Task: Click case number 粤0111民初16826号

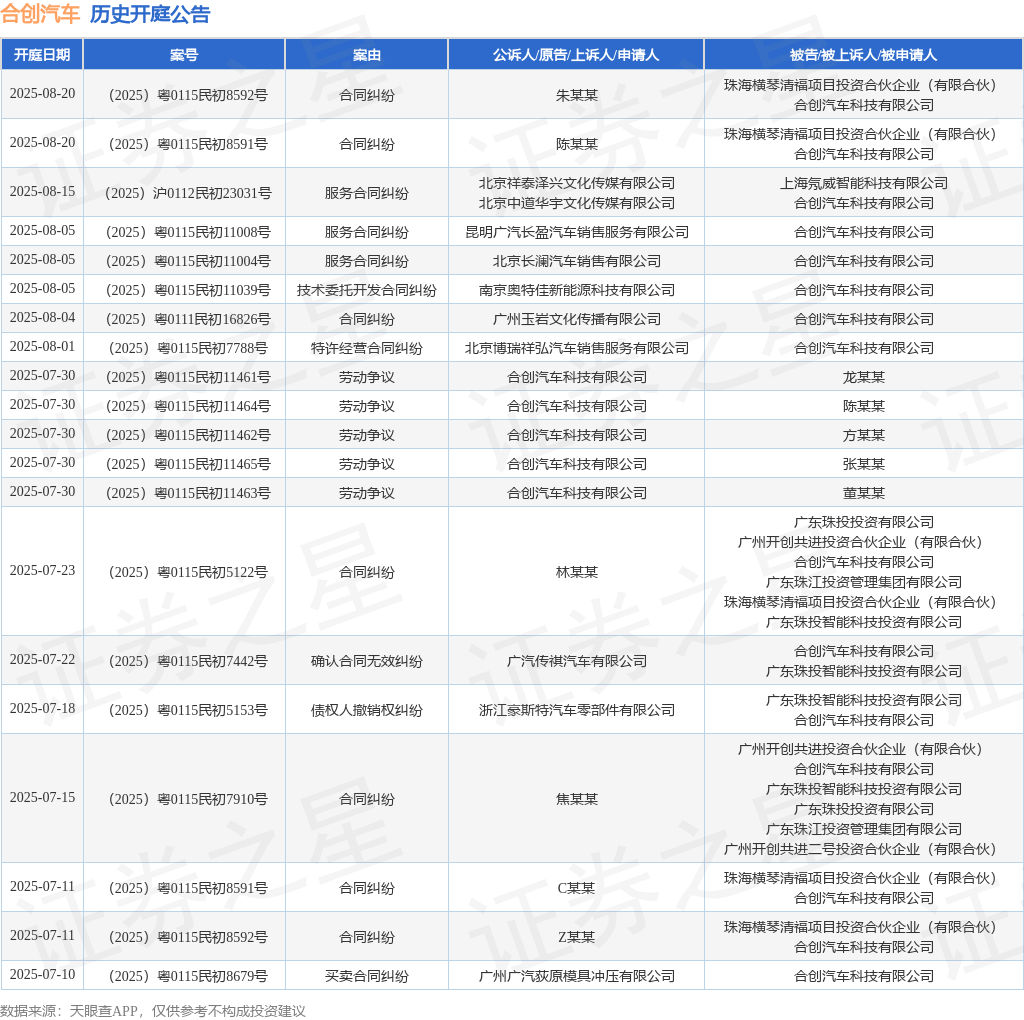Action: tap(188, 319)
